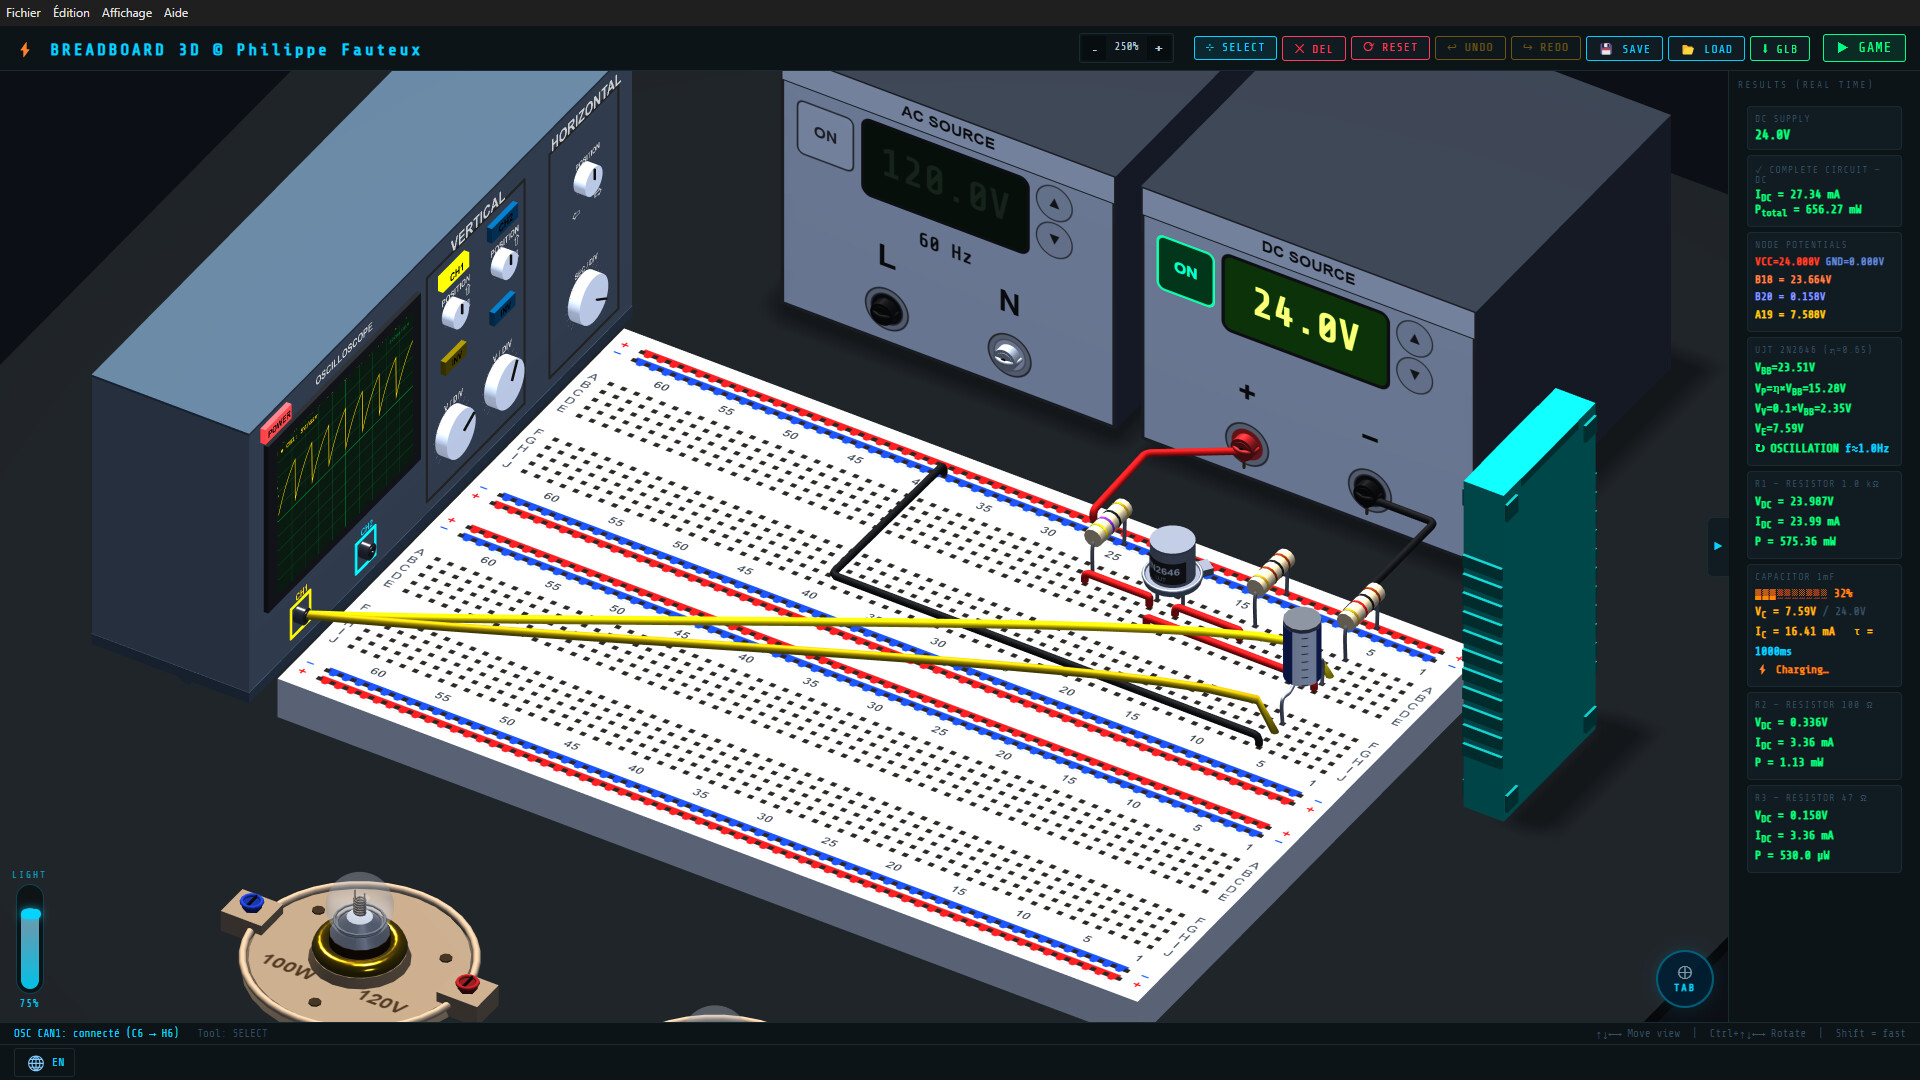The height and width of the screenshot is (1080, 1920).
Task: Click the 2N2646 UJT transistor on breadboard
Action: 1171,558
